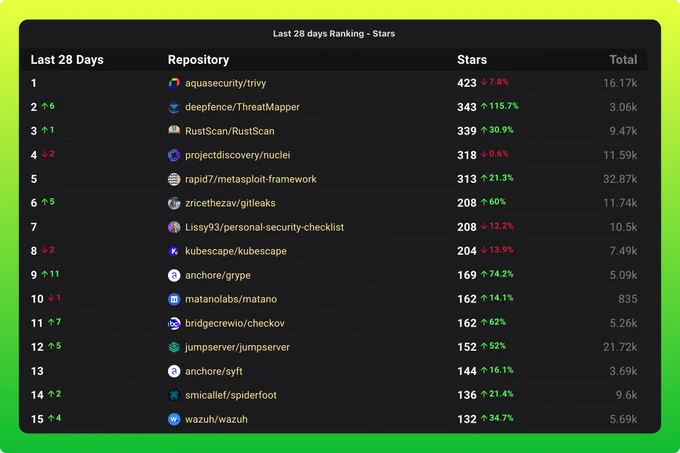This screenshot has height=453, width=680.
Task: Click the Stars column header
Action: click(x=472, y=60)
